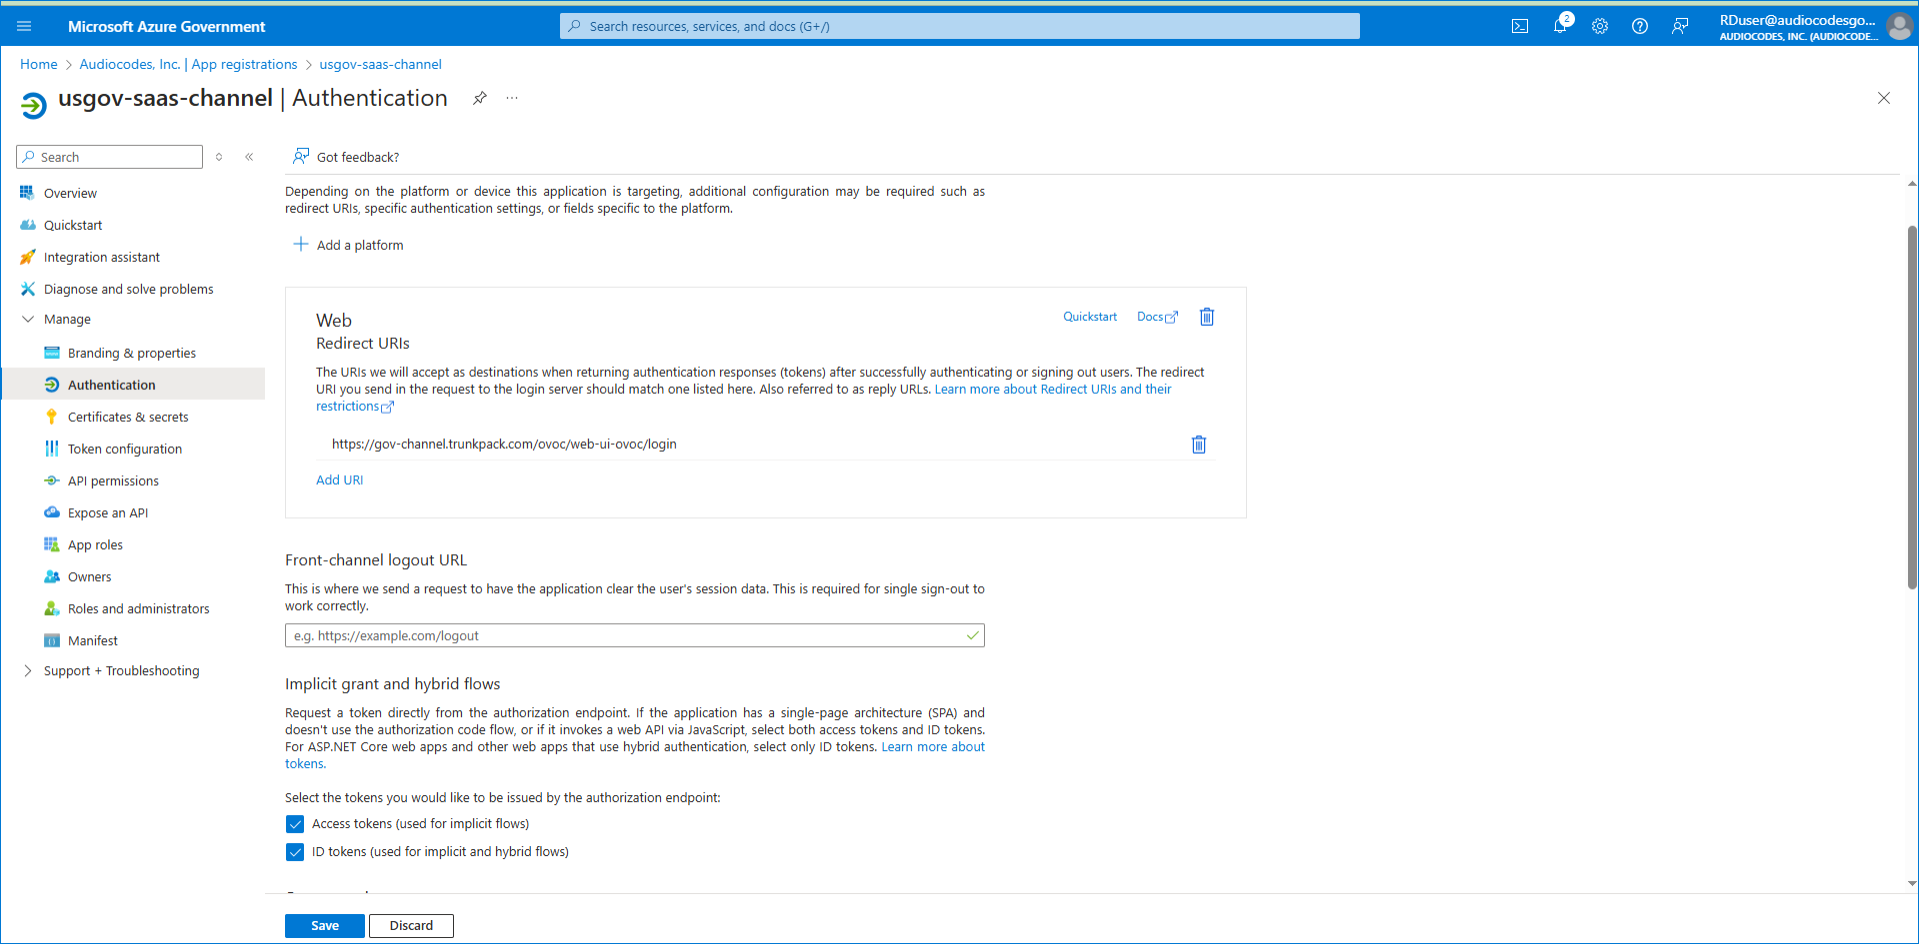Image resolution: width=1919 pixels, height=944 pixels.
Task: Go to API permissions
Action: point(113,481)
